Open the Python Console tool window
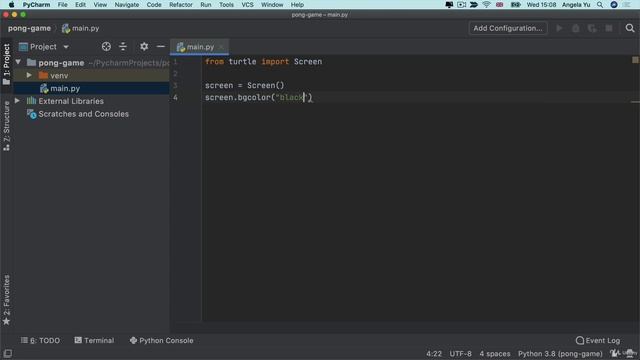This screenshot has width=640, height=360. [x=161, y=340]
